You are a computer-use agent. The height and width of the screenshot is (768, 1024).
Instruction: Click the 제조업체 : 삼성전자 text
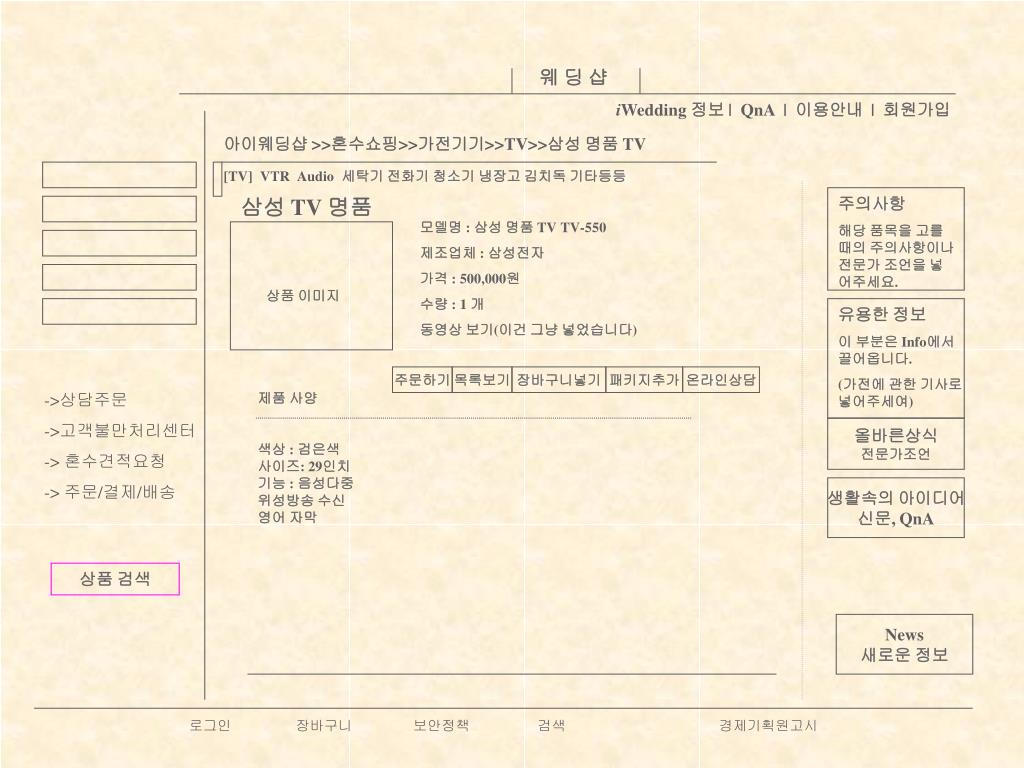[481, 253]
